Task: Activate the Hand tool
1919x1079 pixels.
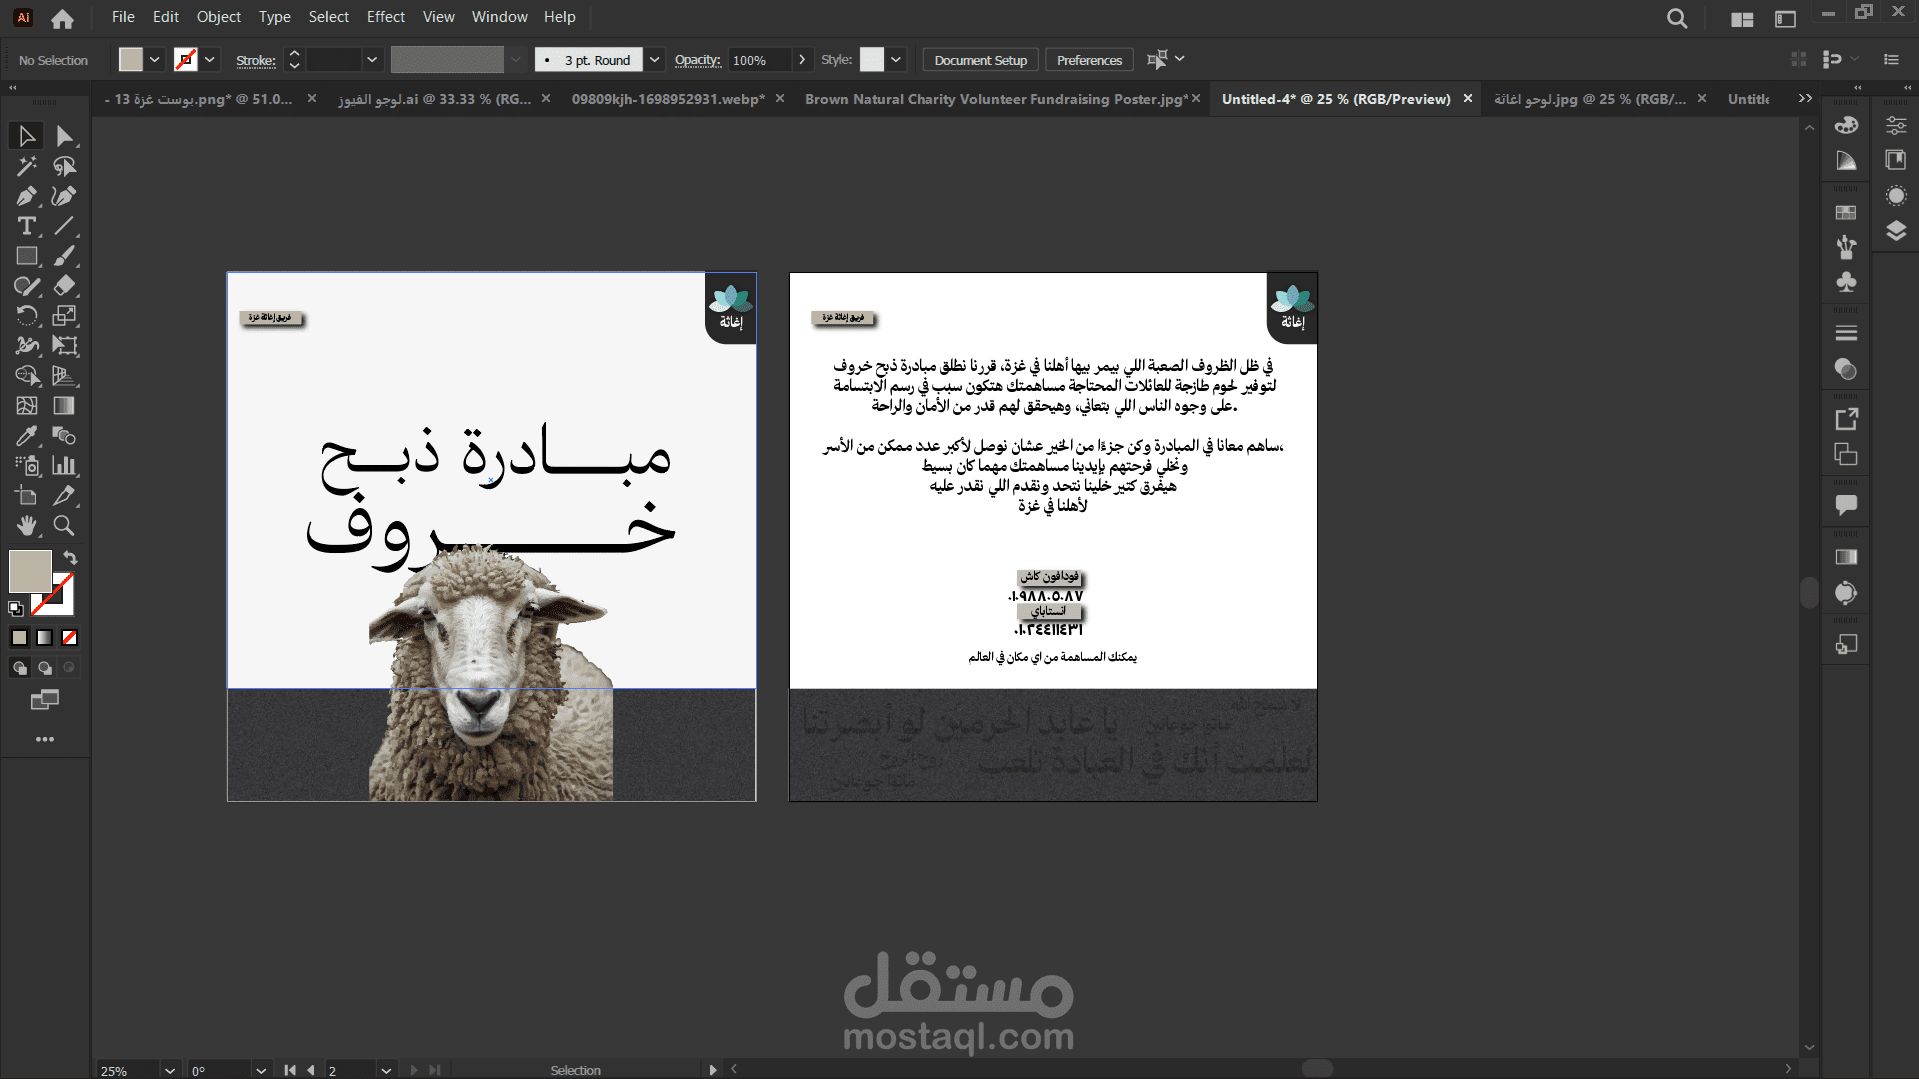Action: pyautogui.click(x=27, y=526)
